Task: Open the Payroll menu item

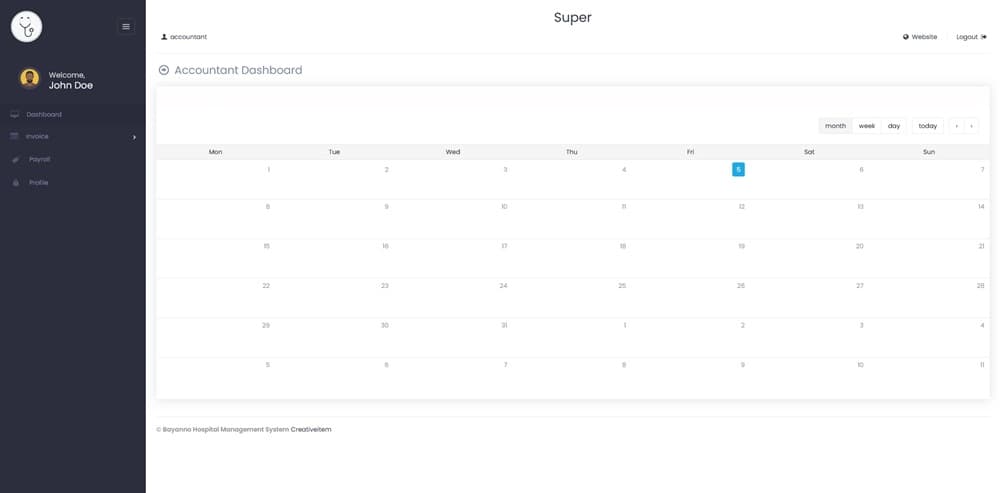Action: pos(39,159)
